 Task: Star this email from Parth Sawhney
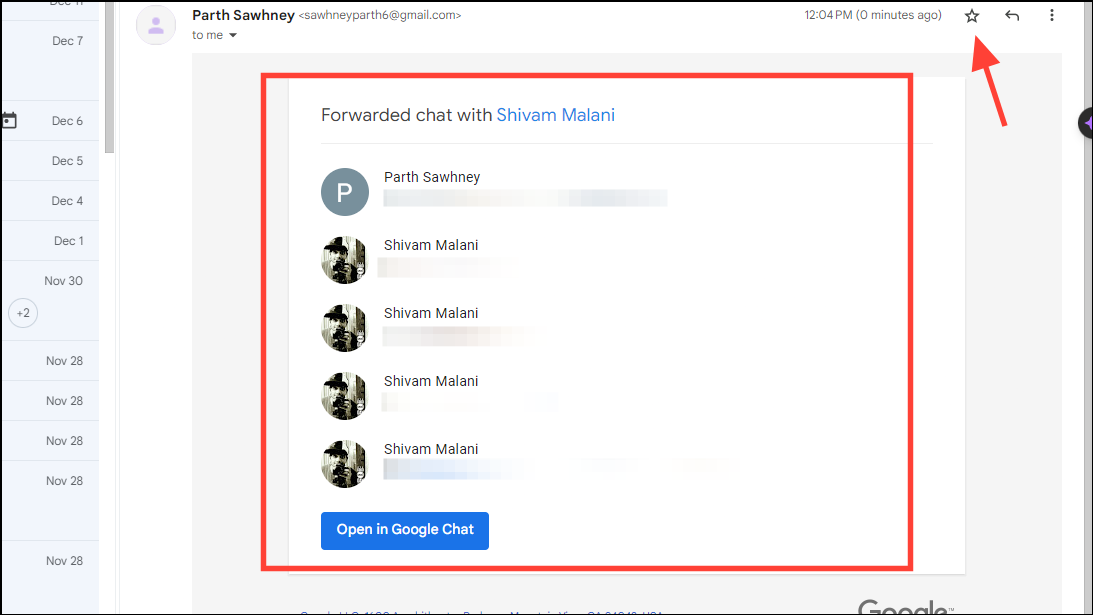tap(972, 15)
